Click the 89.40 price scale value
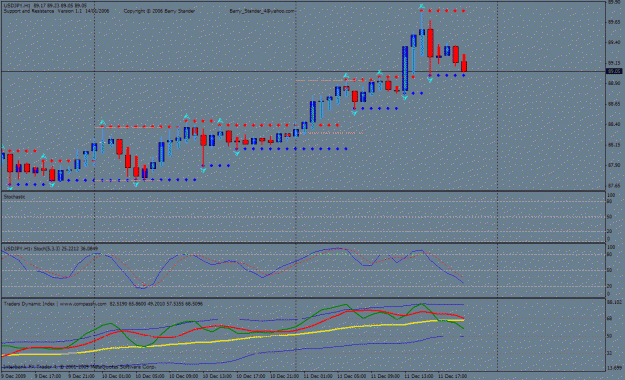This screenshot has height=380, width=625. (613, 42)
